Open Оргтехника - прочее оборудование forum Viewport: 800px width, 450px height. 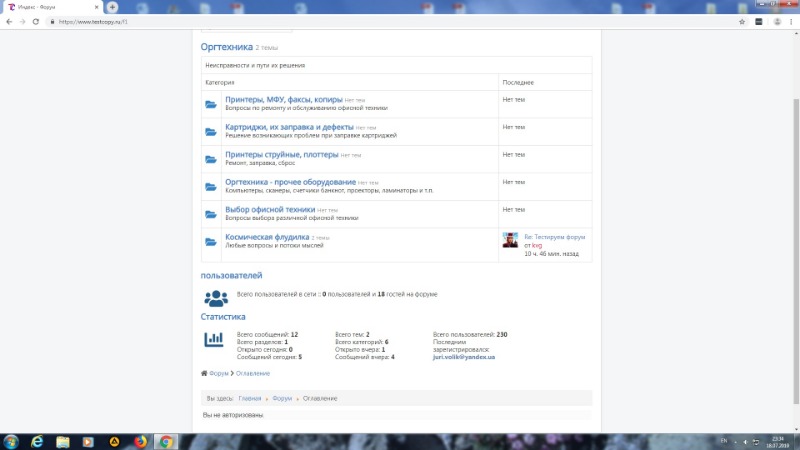pyautogui.click(x=290, y=182)
